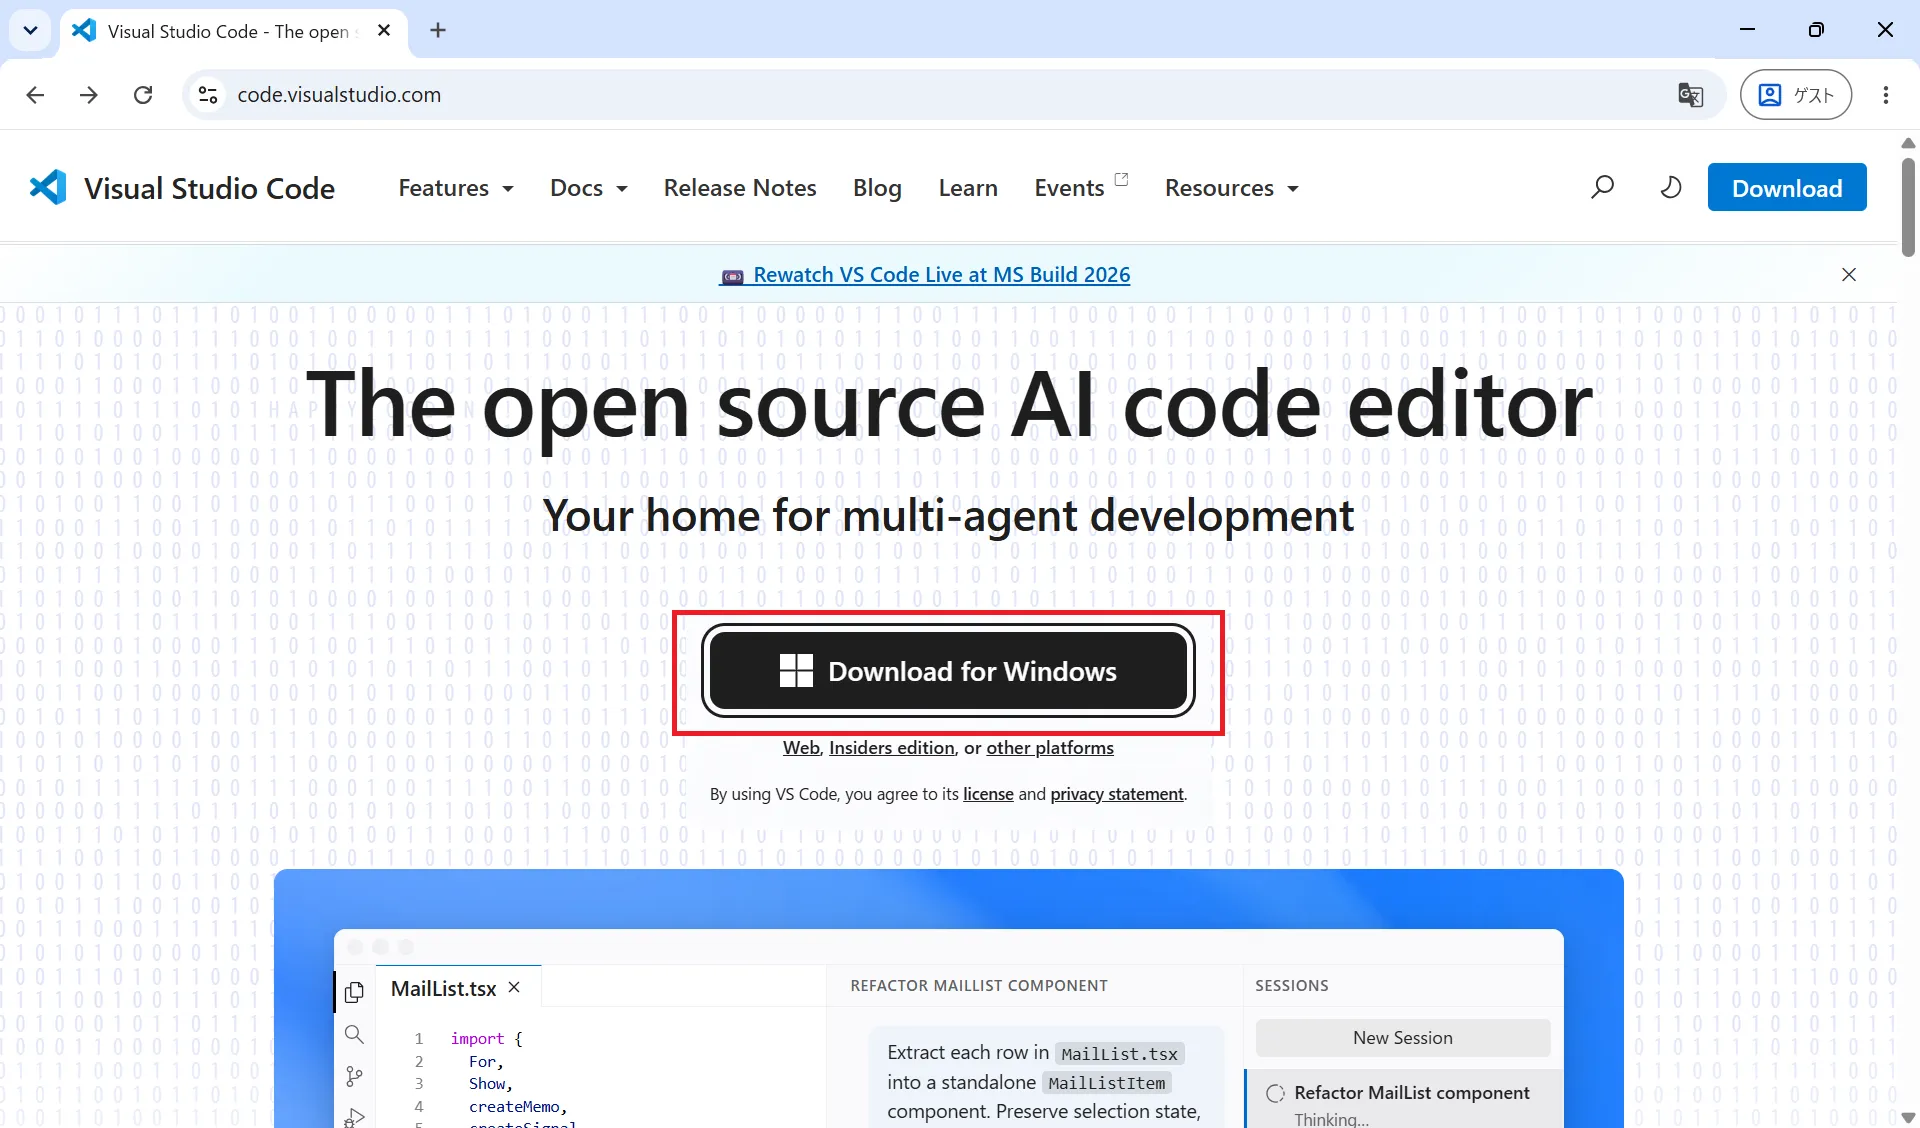Image resolution: width=1920 pixels, height=1128 pixels.
Task: Open the tab search dropdown arrow
Action: 31,30
